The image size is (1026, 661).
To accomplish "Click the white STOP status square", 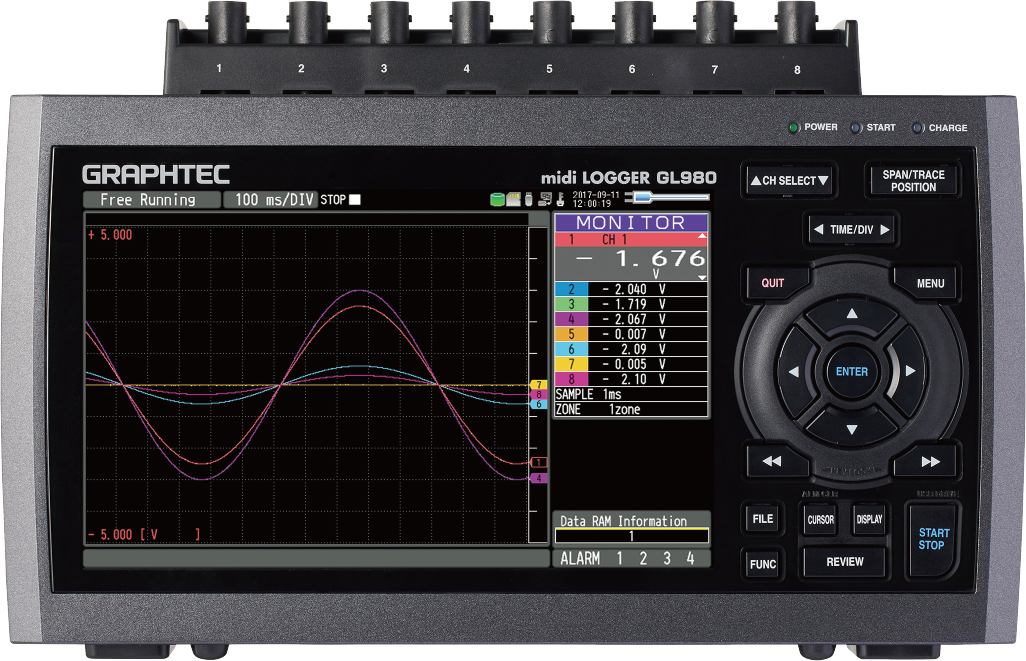I will (354, 200).
